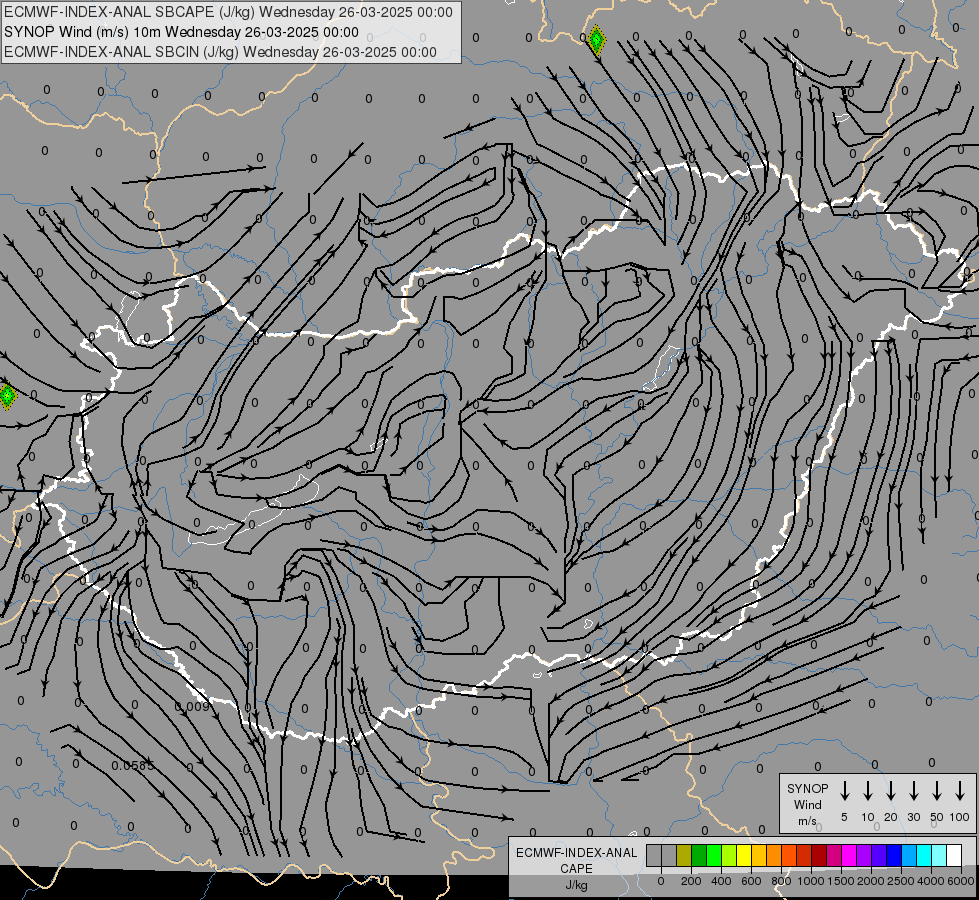Click the '0.009' value on map
The height and width of the screenshot is (900, 979).
192,706
